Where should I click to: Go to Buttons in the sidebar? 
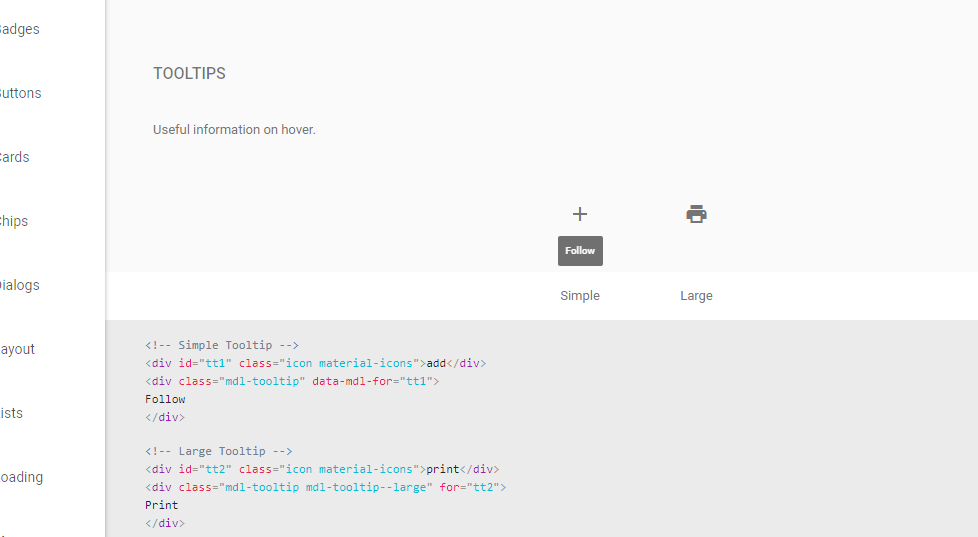pyautogui.click(x=20, y=93)
